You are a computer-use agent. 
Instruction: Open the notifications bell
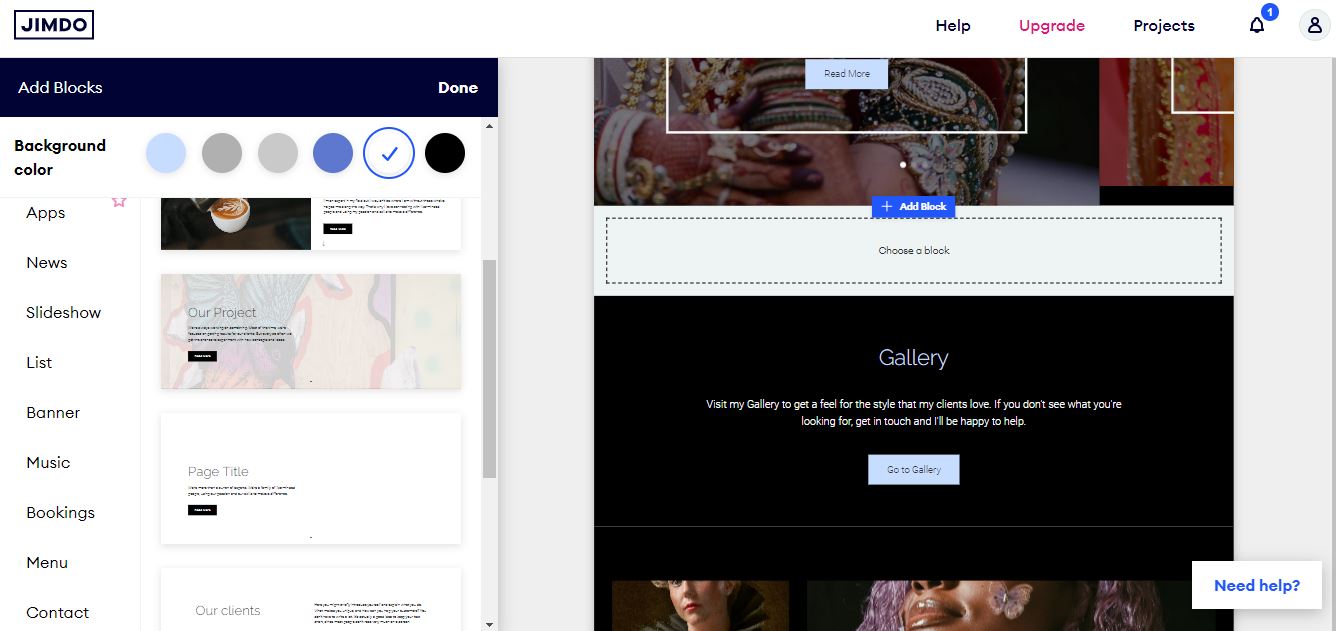pos(1257,25)
